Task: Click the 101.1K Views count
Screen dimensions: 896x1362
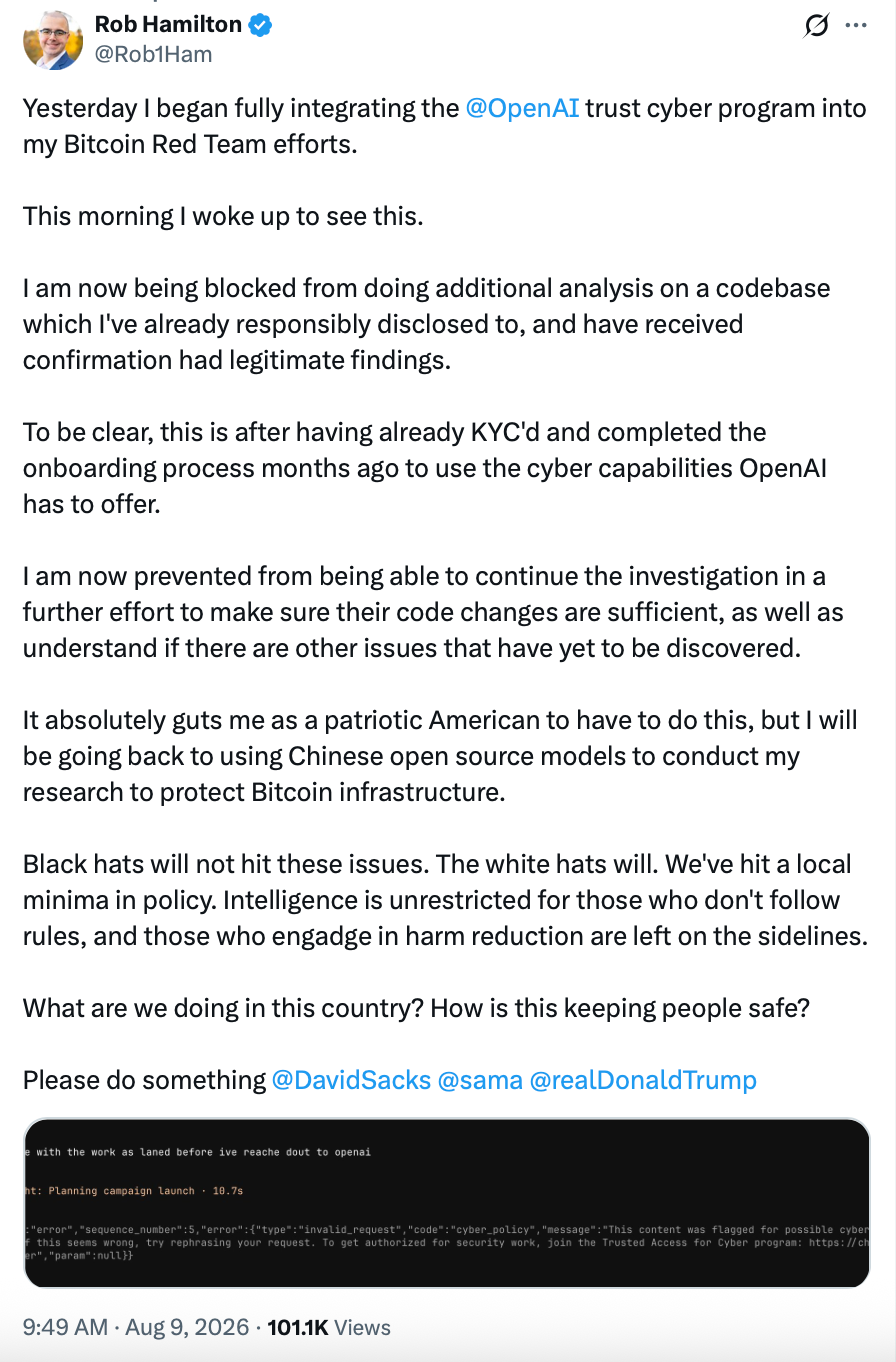Action: [x=329, y=1328]
